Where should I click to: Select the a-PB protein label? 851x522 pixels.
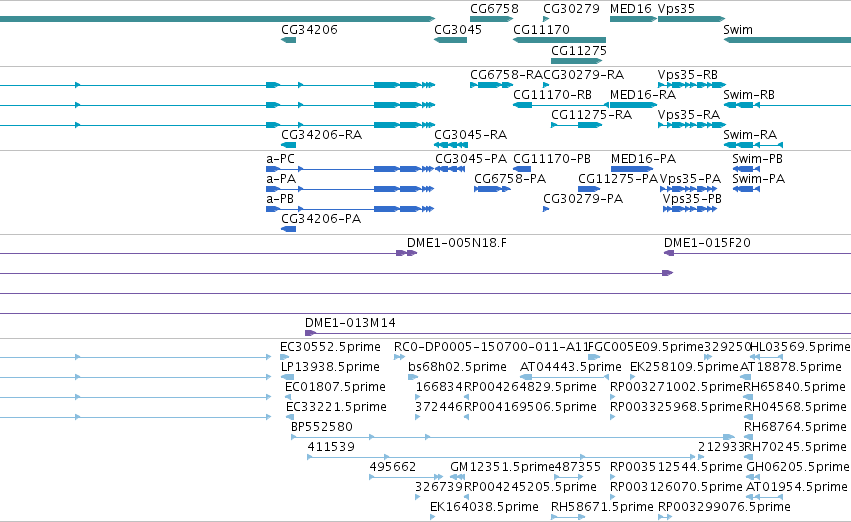click(x=280, y=200)
